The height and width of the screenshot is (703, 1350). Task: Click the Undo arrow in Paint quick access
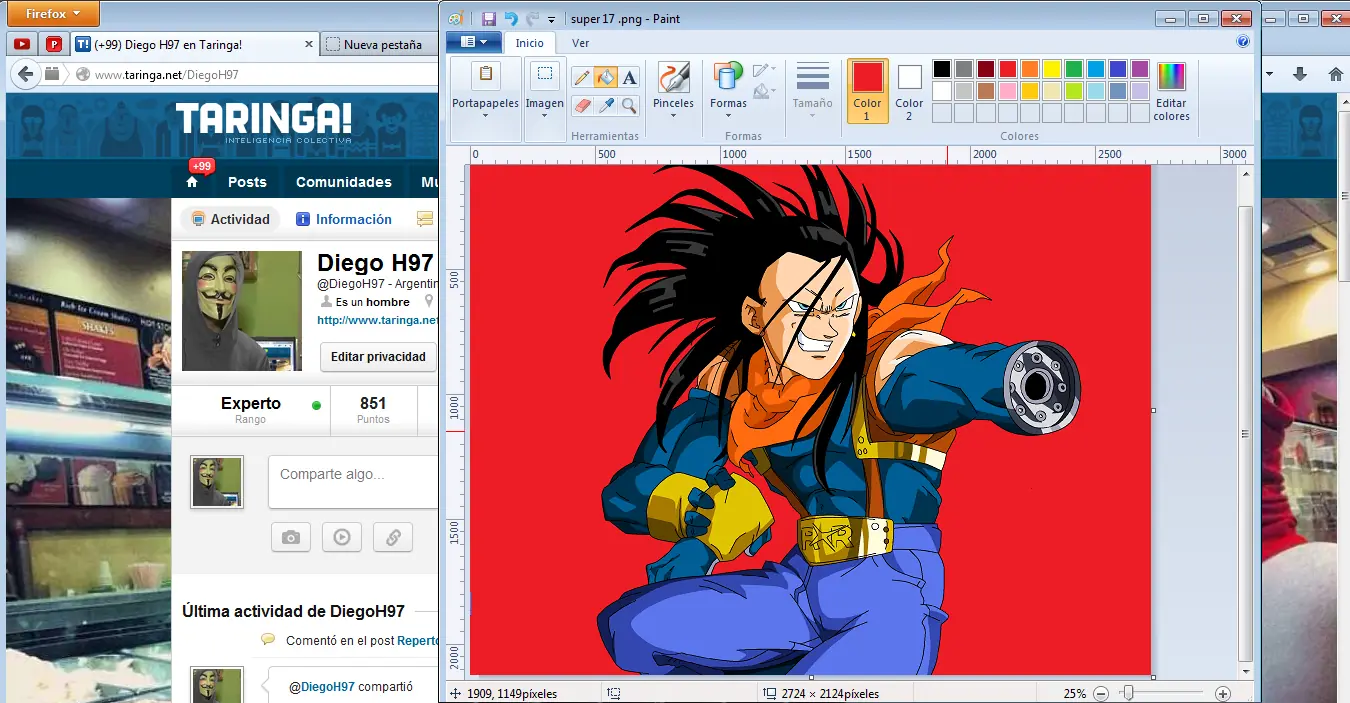tap(511, 18)
